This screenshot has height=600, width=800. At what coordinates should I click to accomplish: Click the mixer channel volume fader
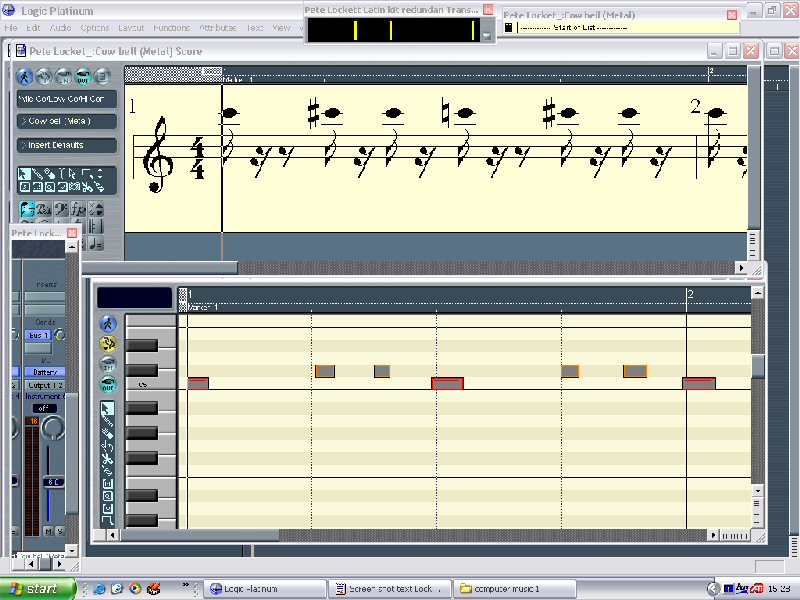(51, 482)
